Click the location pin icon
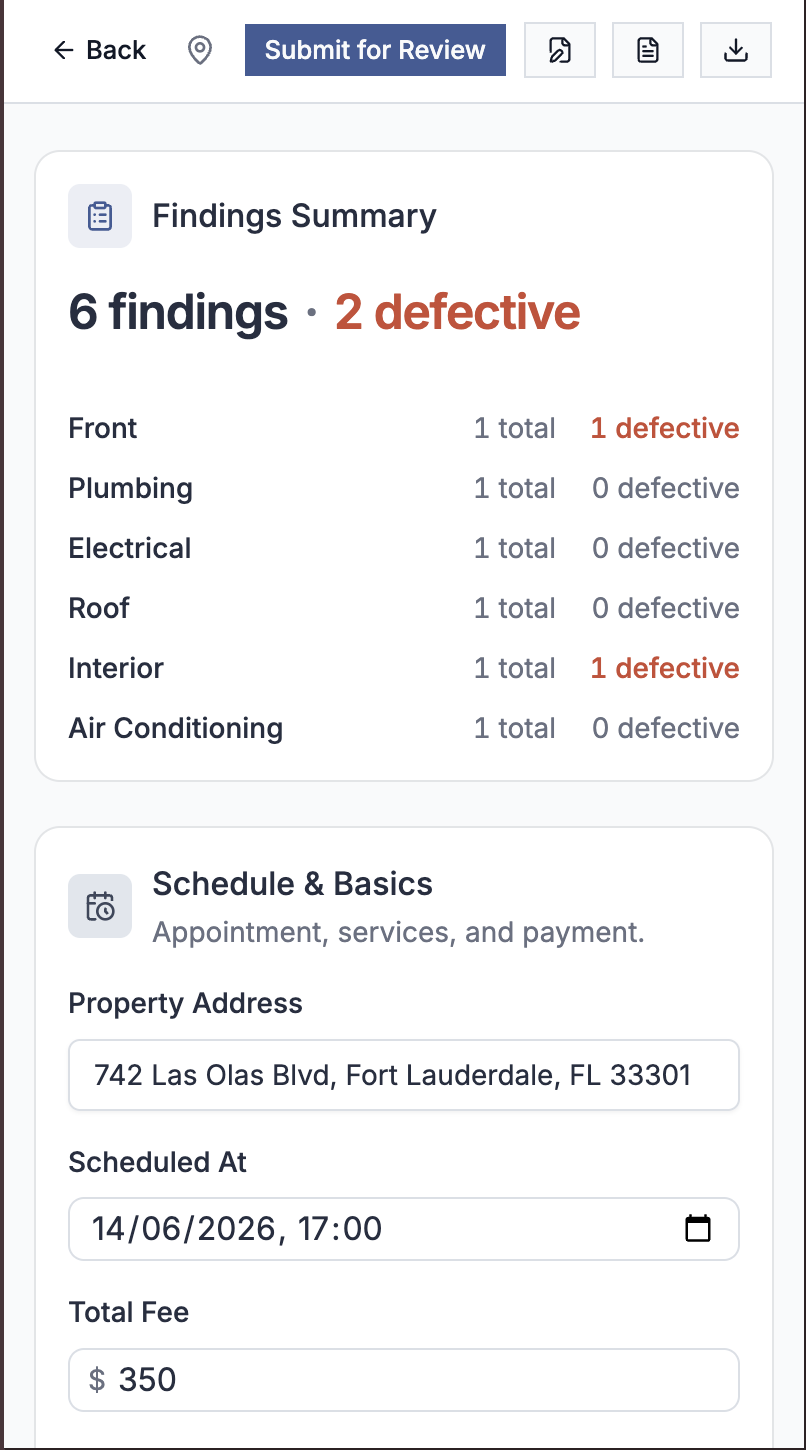Image resolution: width=806 pixels, height=1450 pixels. [x=200, y=50]
